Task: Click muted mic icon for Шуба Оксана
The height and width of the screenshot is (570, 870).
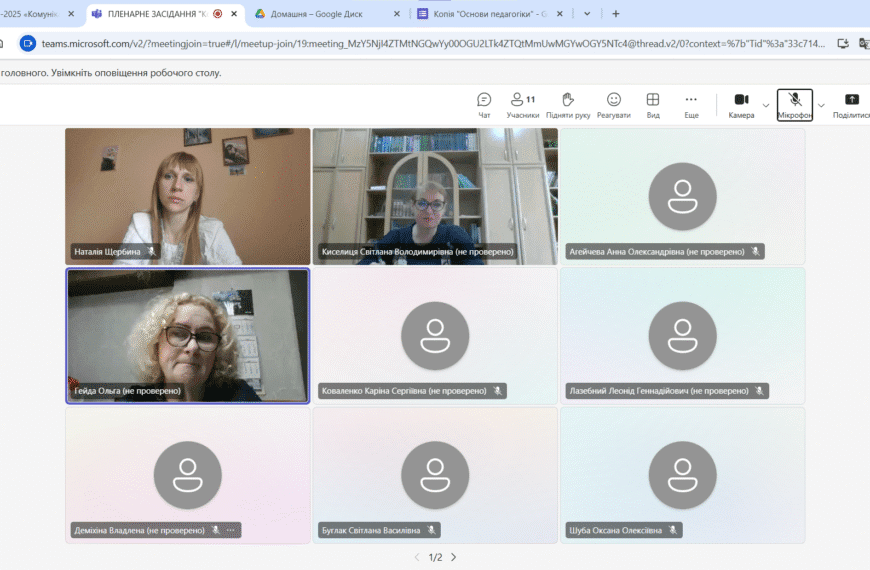Action: 672,530
